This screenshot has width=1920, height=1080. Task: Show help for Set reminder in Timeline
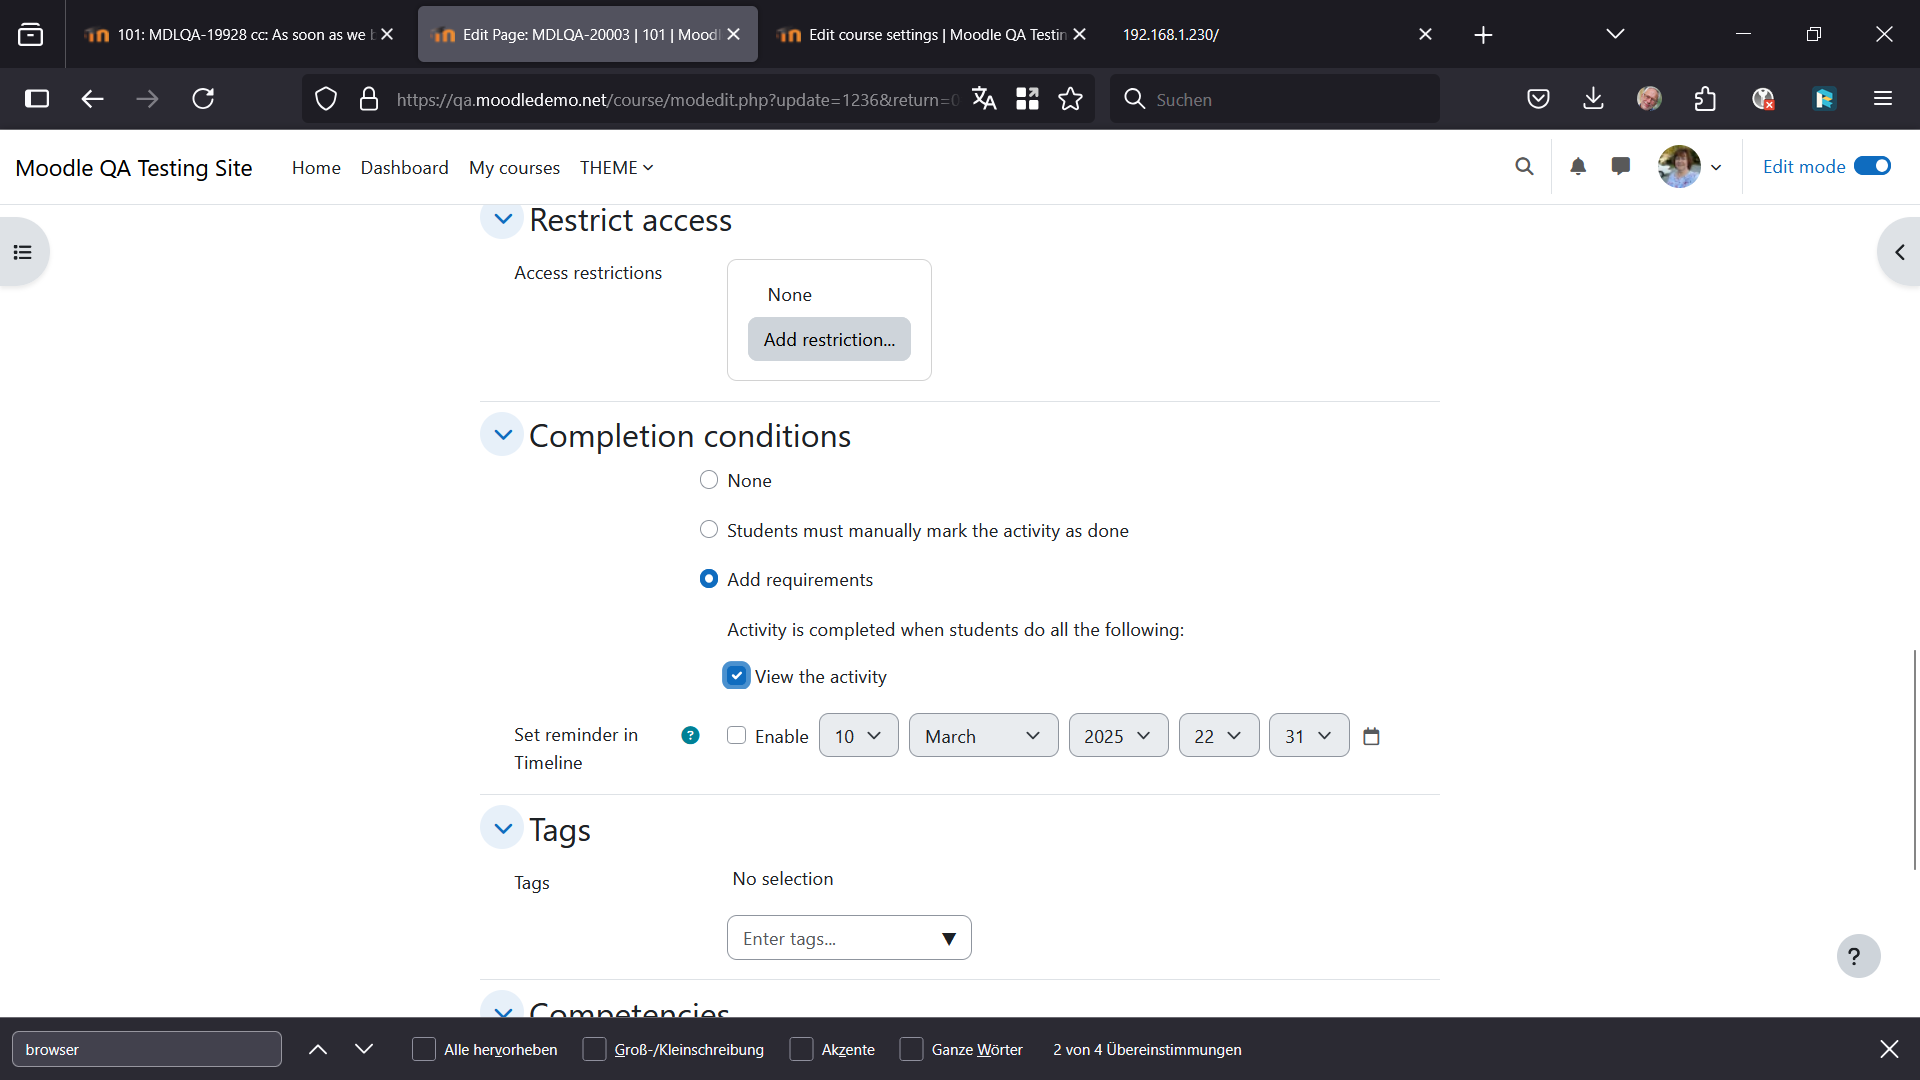(690, 736)
